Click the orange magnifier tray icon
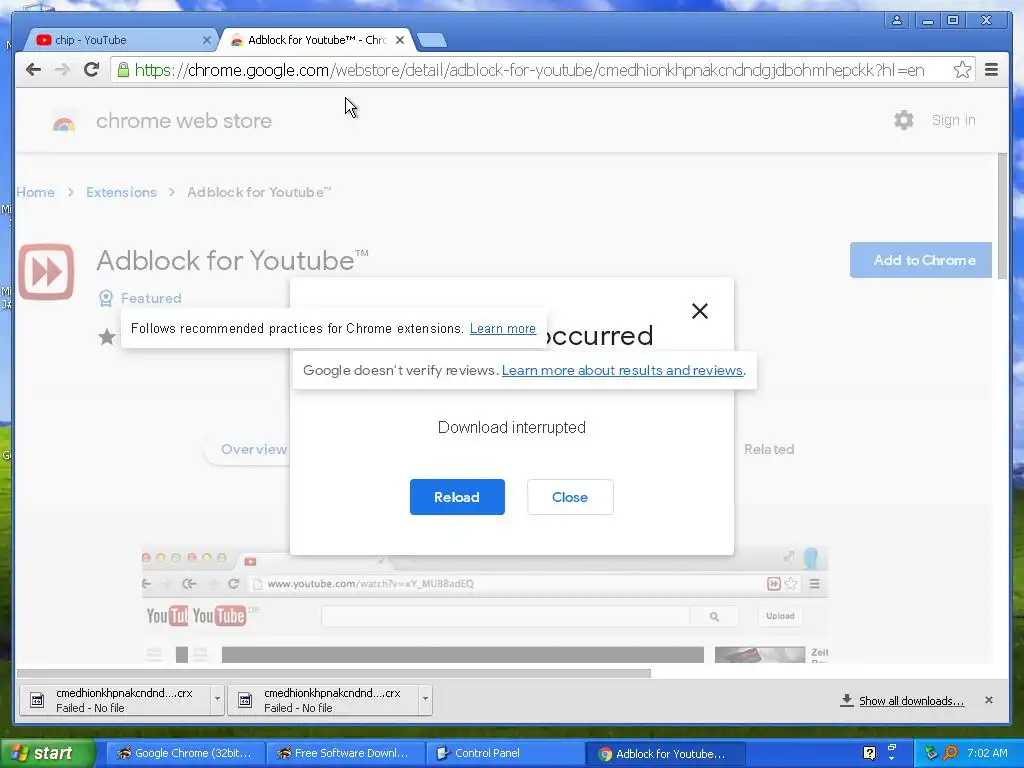Screen dimensions: 1024x768 coord(951,753)
